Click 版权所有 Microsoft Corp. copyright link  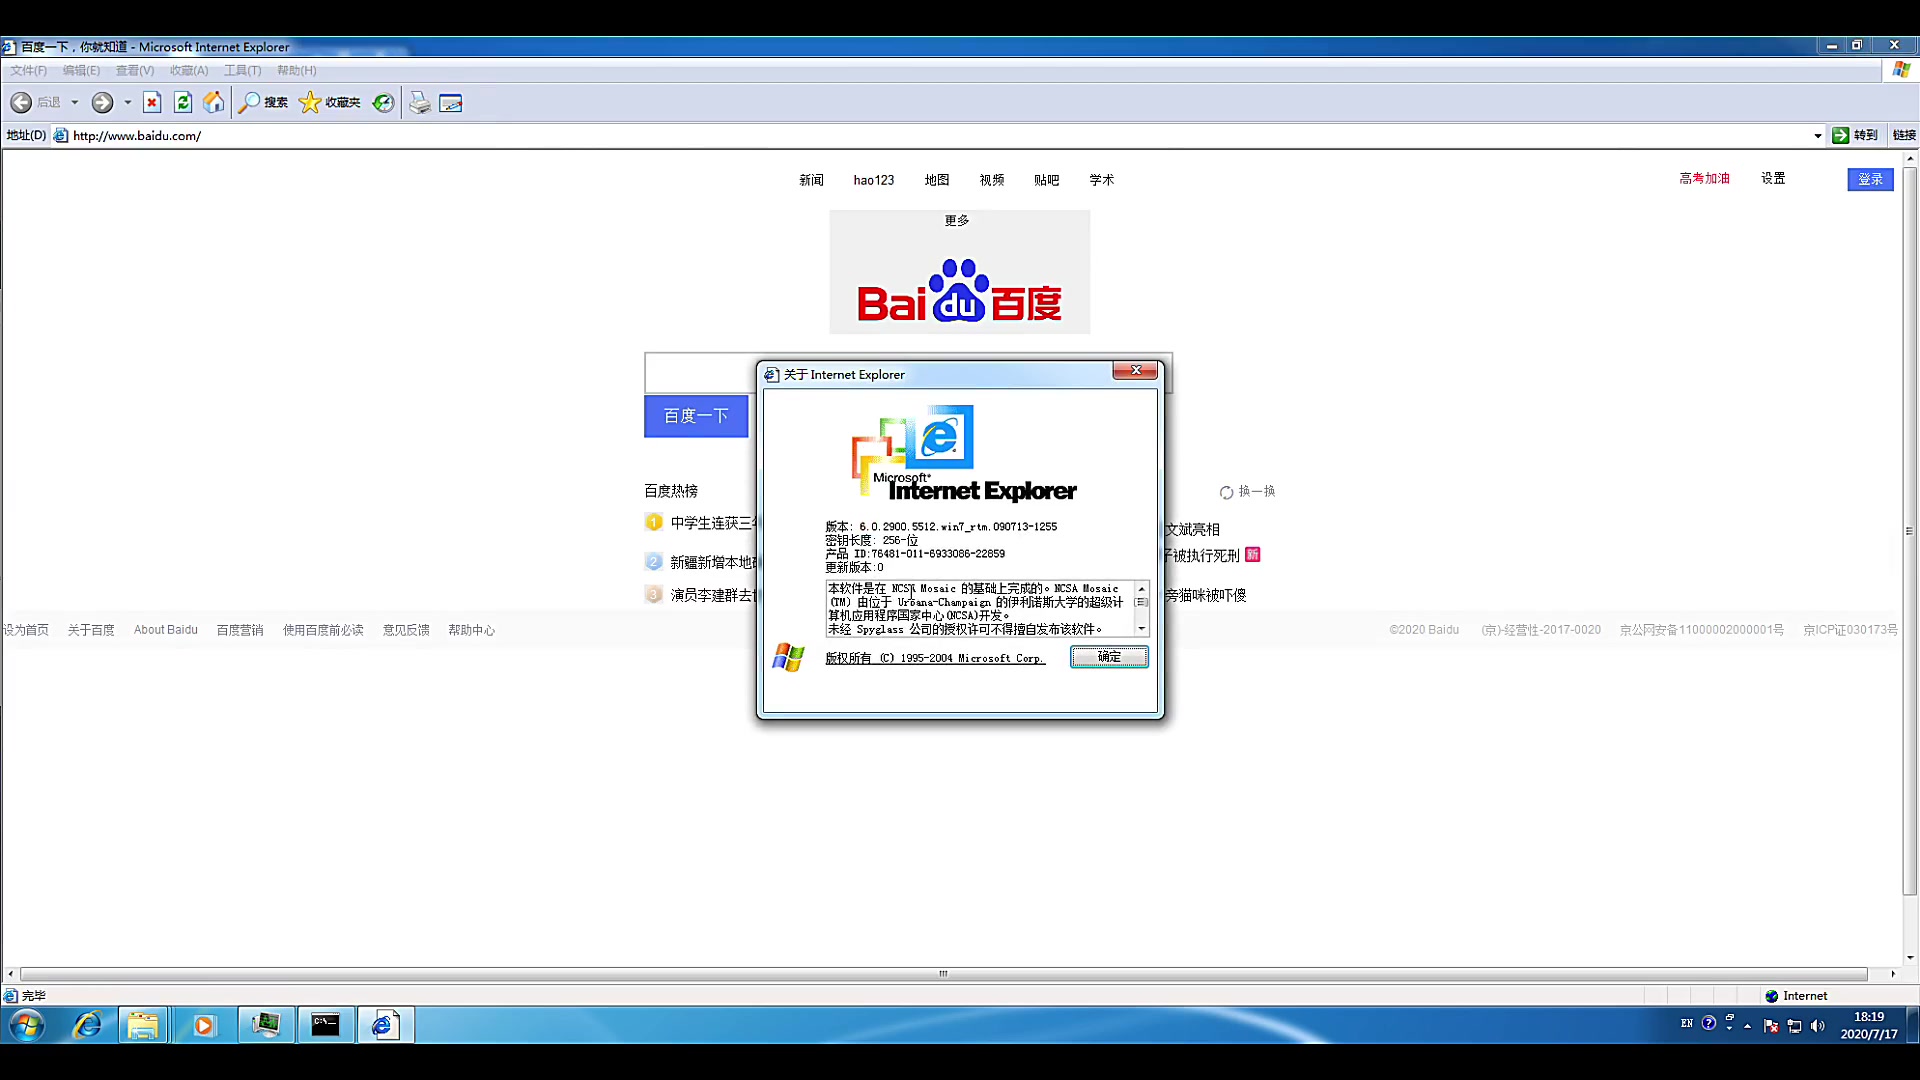coord(935,658)
